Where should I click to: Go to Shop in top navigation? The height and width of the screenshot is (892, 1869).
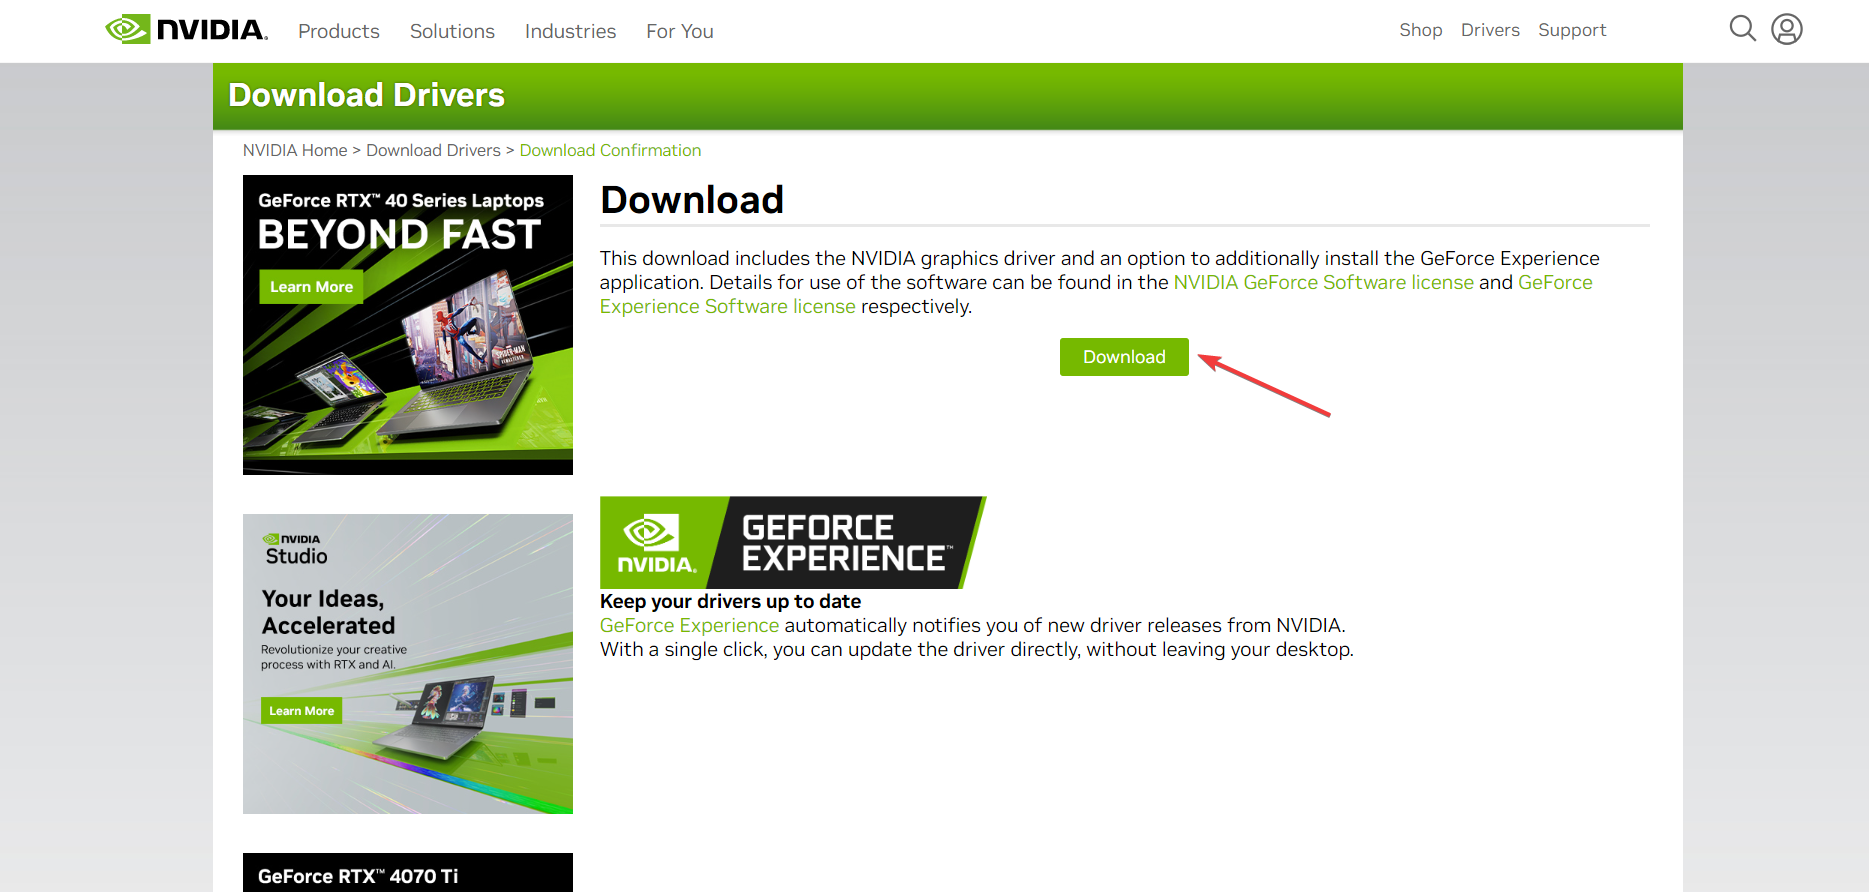(1421, 30)
